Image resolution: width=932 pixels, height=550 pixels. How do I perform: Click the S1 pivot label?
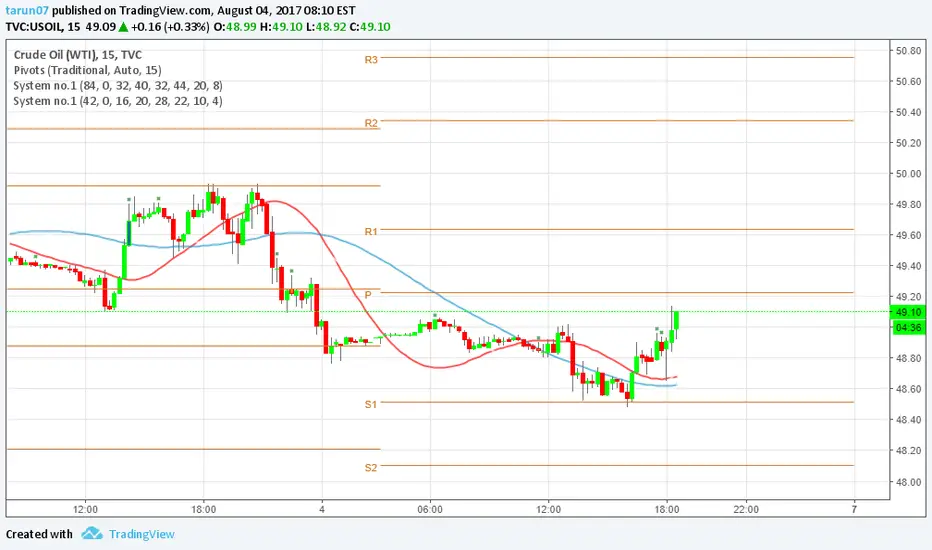[x=371, y=404]
